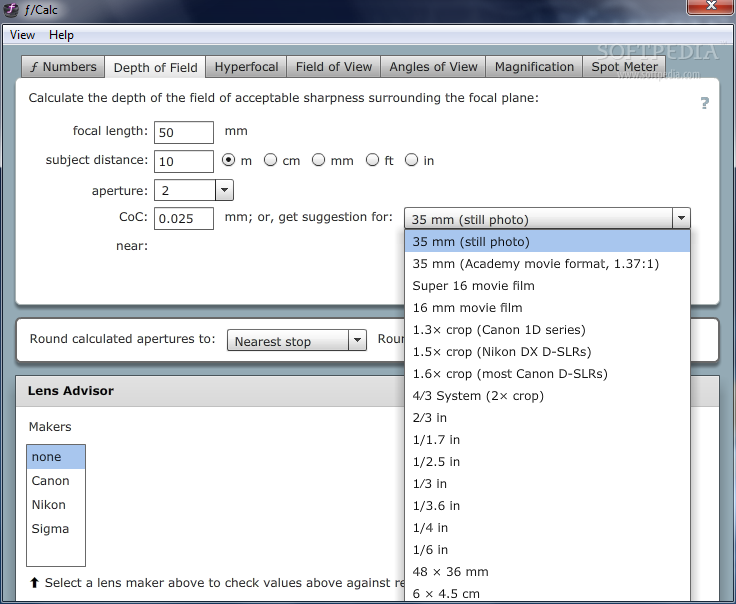Choose the 1/3.6 in sensor option
This screenshot has height=604, width=736.
click(547, 506)
